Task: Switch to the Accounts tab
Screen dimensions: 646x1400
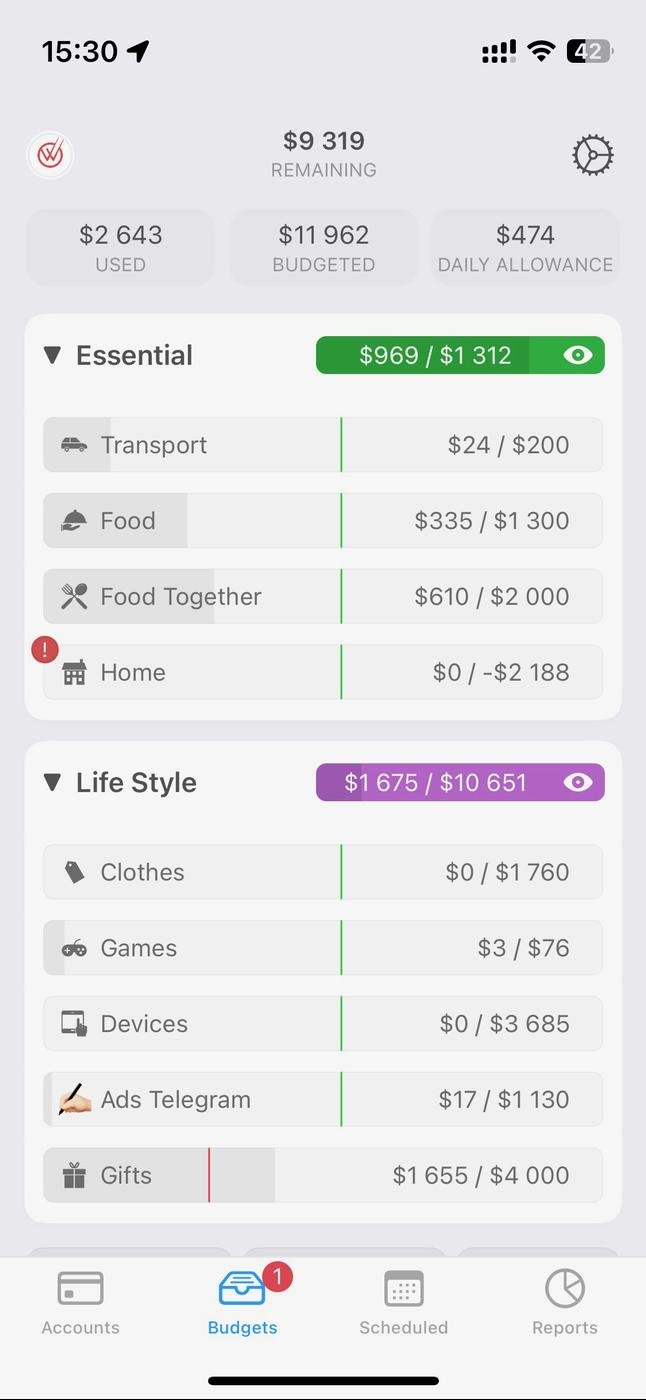Action: pos(80,1302)
